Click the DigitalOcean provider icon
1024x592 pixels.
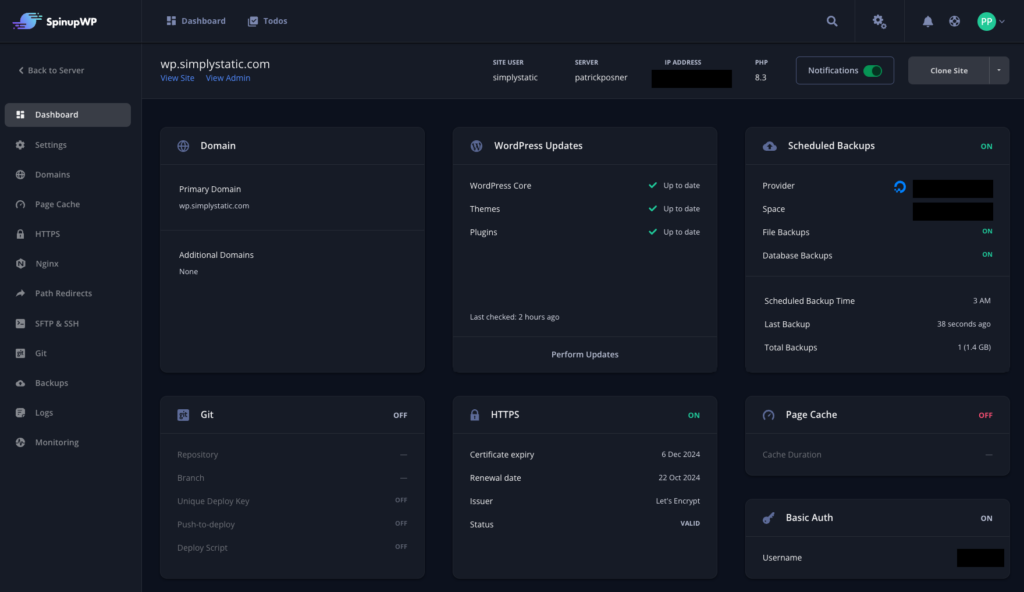pos(899,187)
